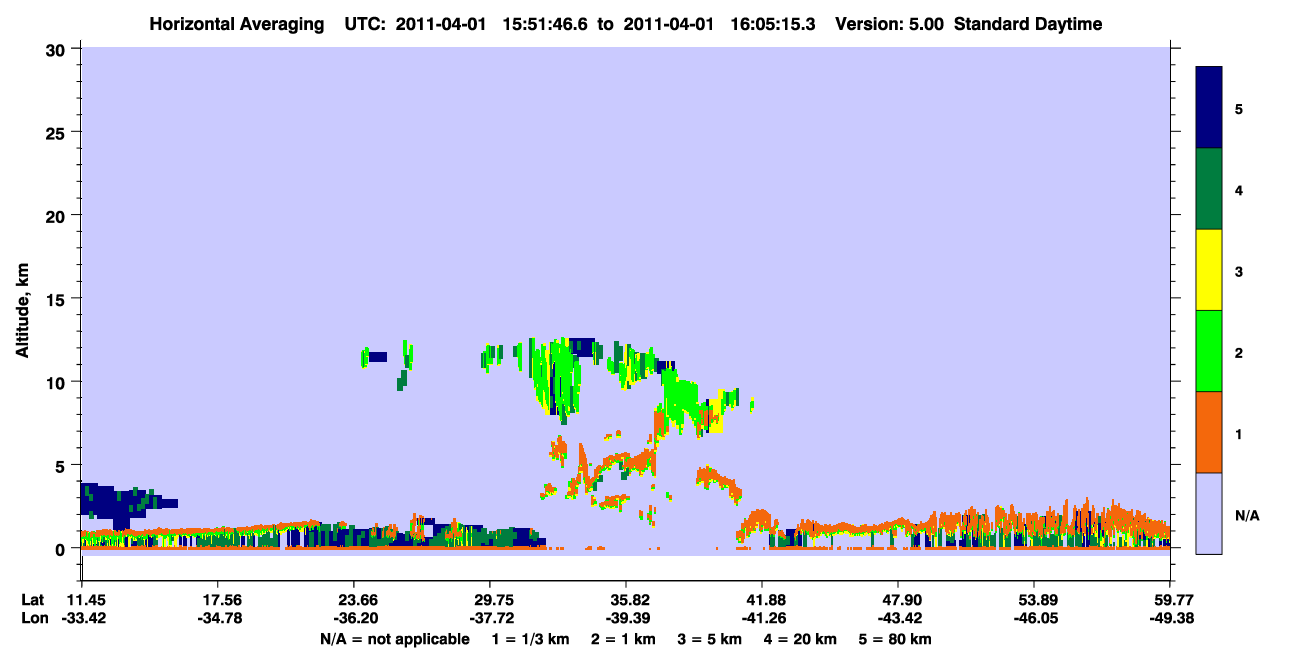1300x667 pixels.
Task: Click the yellow color bar segment for 3
Action: (x=1209, y=270)
